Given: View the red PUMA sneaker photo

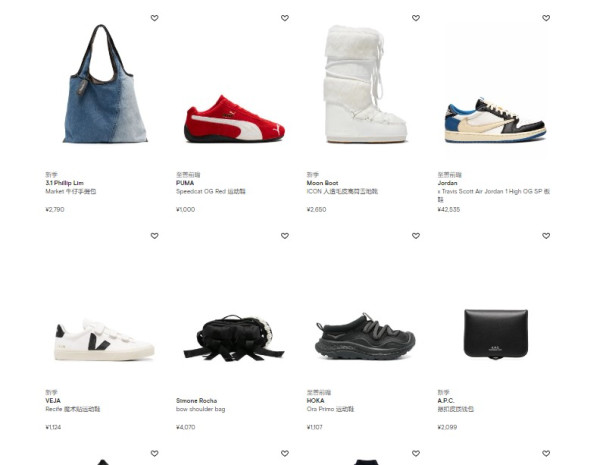Looking at the screenshot, I should (234, 119).
